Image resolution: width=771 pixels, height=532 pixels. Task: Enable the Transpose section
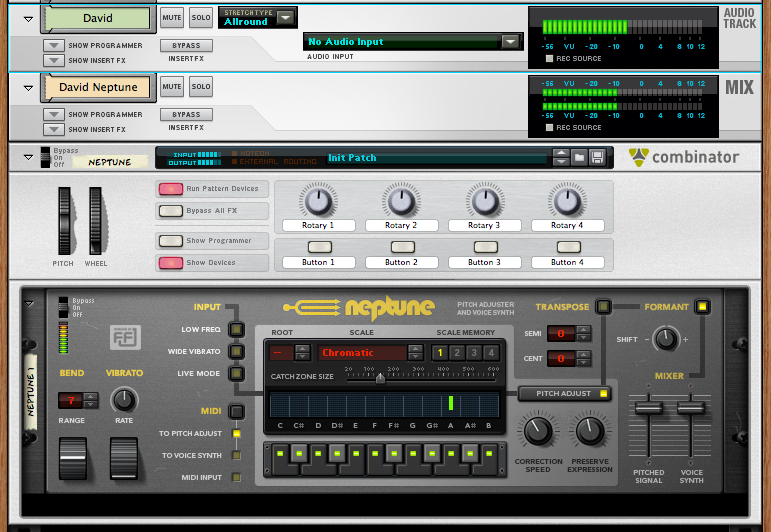pyautogui.click(x=603, y=307)
